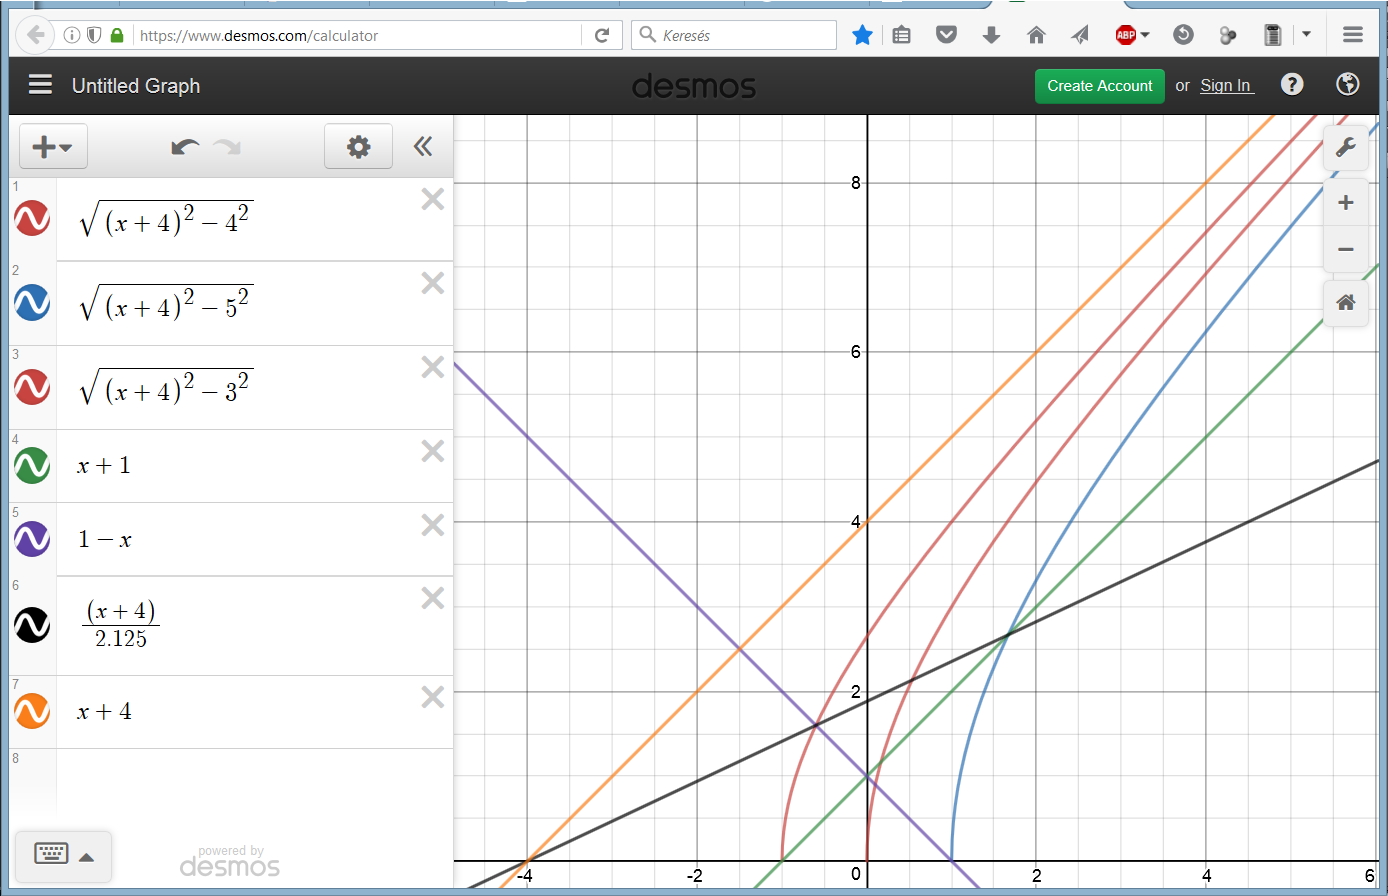Image resolution: width=1388 pixels, height=896 pixels.
Task: Toggle the black (x+4)/2.125 line icon
Action: (x=32, y=625)
